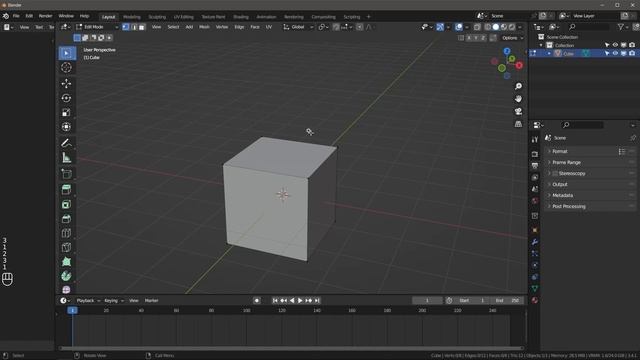Screen dimensions: 640x360
Task: Enable face select mode
Action: [142, 27]
